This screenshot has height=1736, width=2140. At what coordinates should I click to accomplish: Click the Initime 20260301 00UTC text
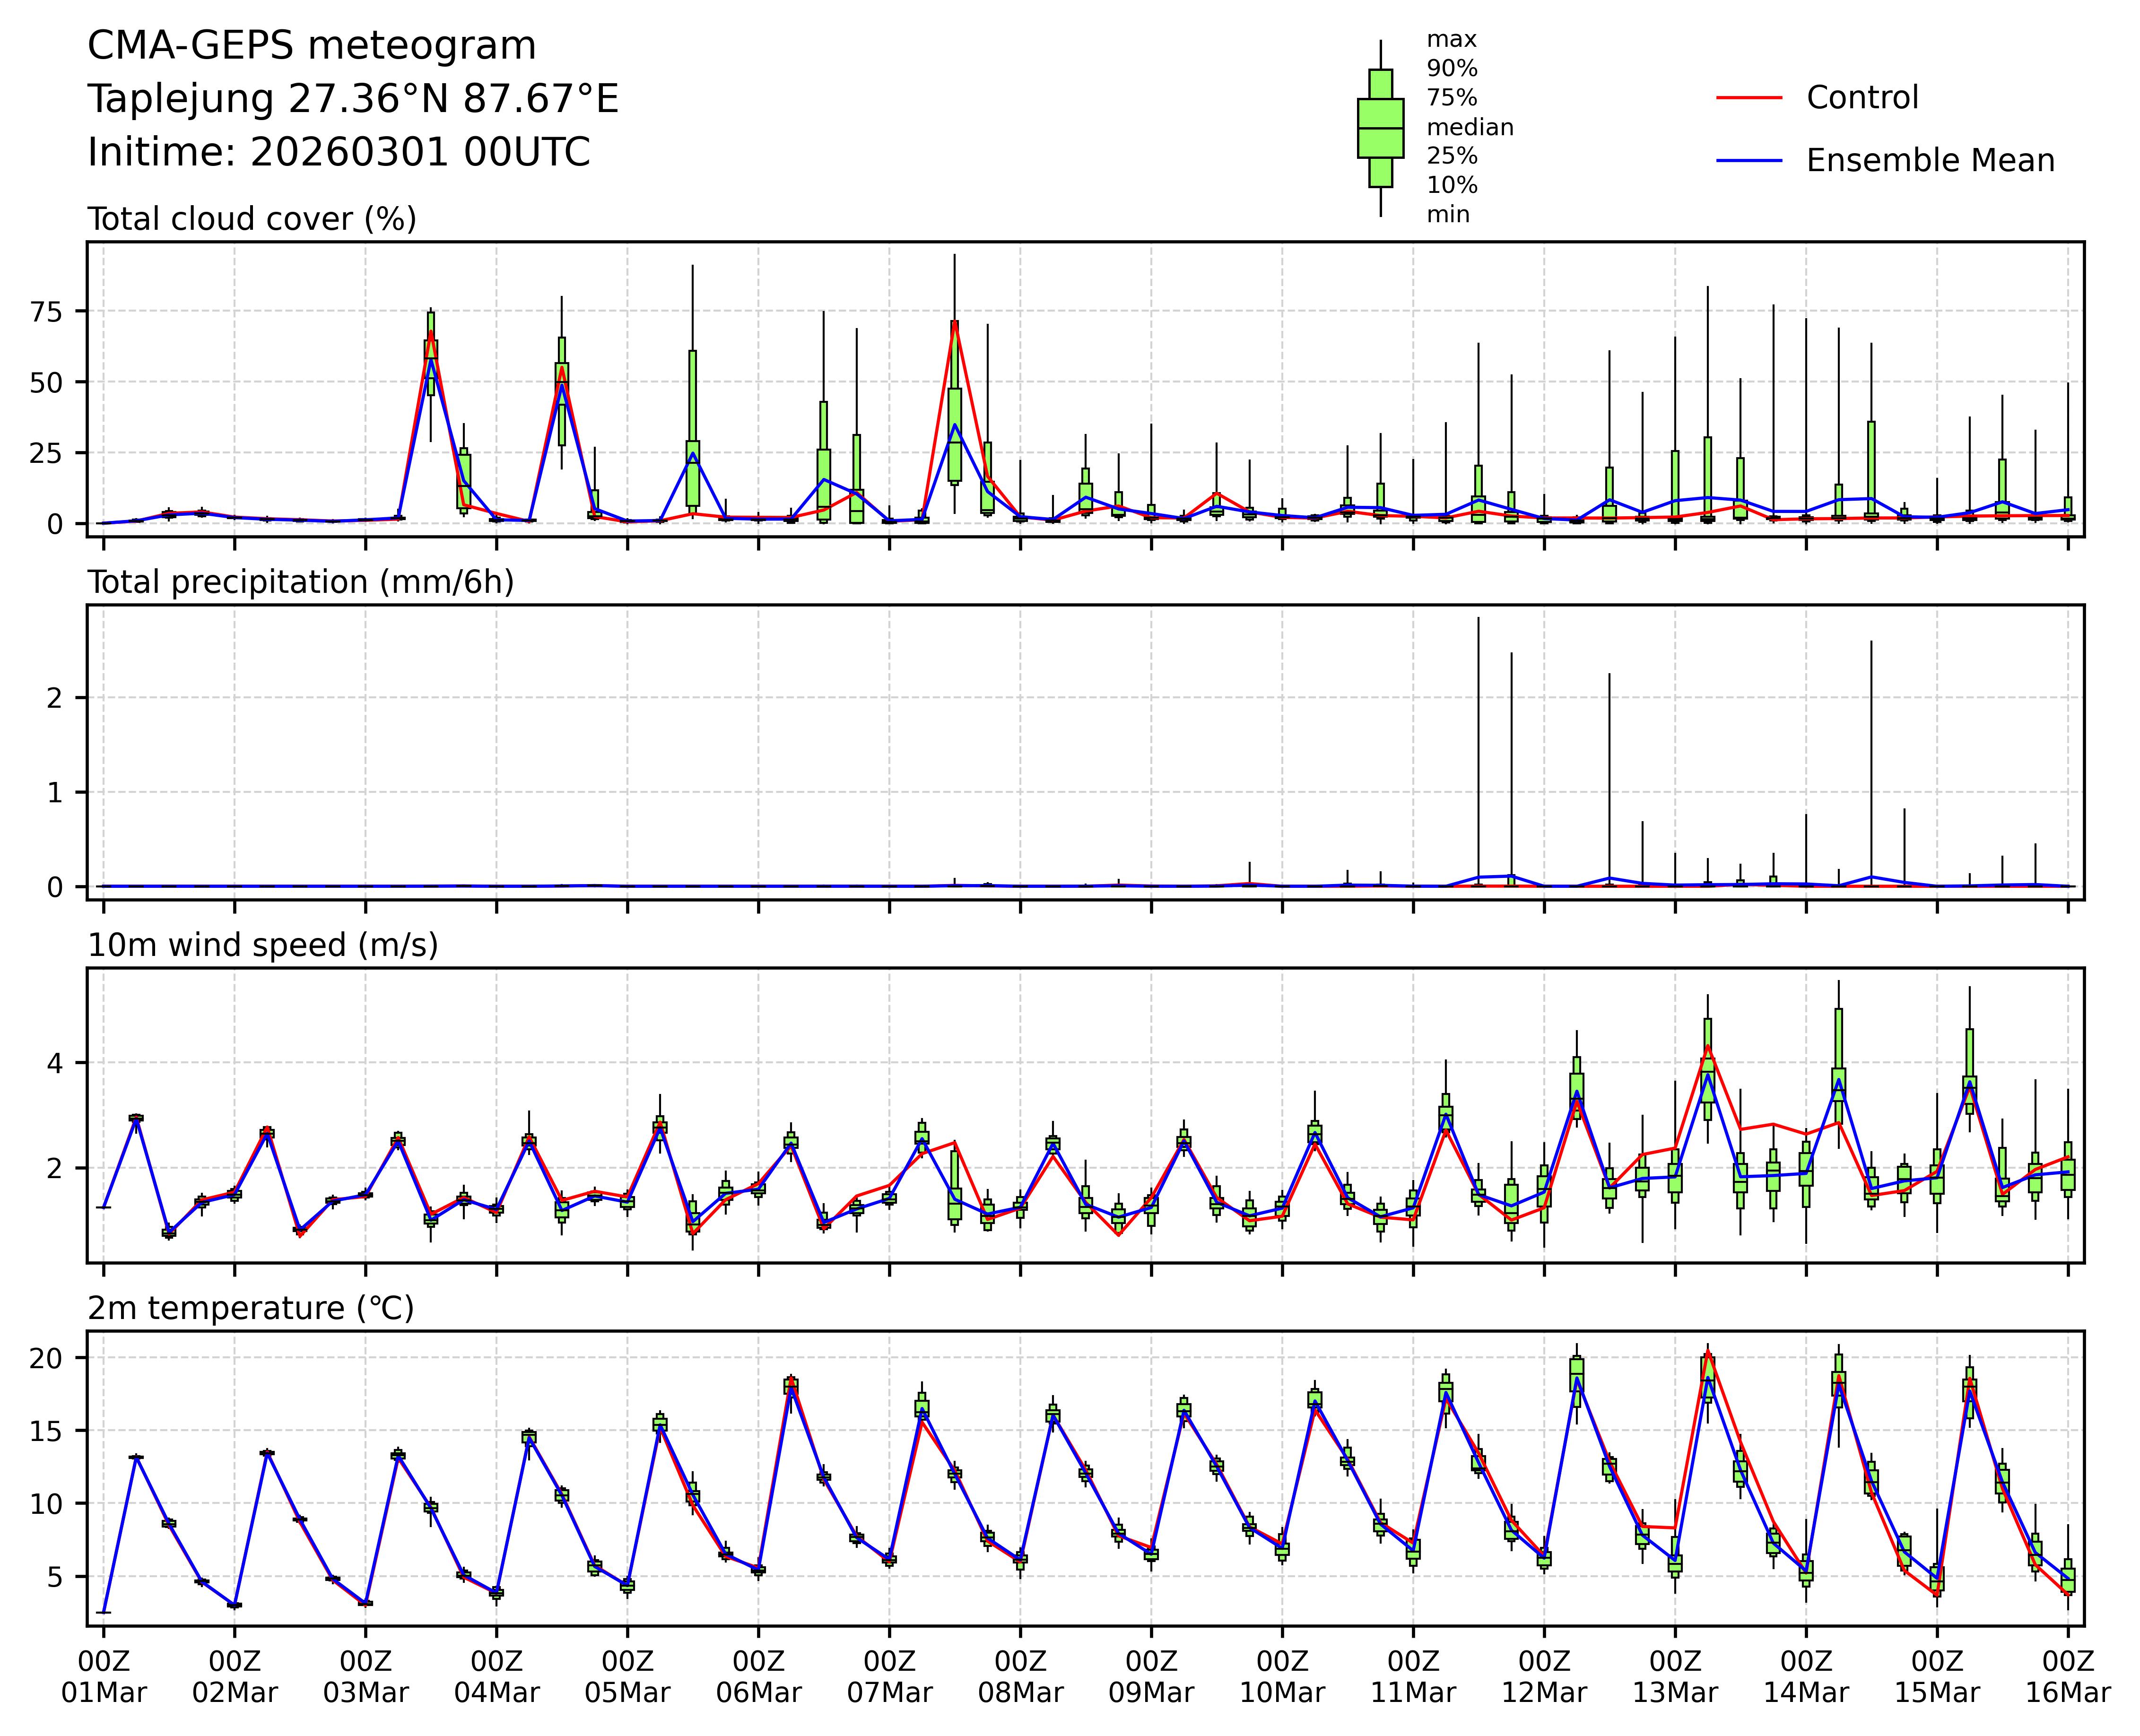pos(339,153)
